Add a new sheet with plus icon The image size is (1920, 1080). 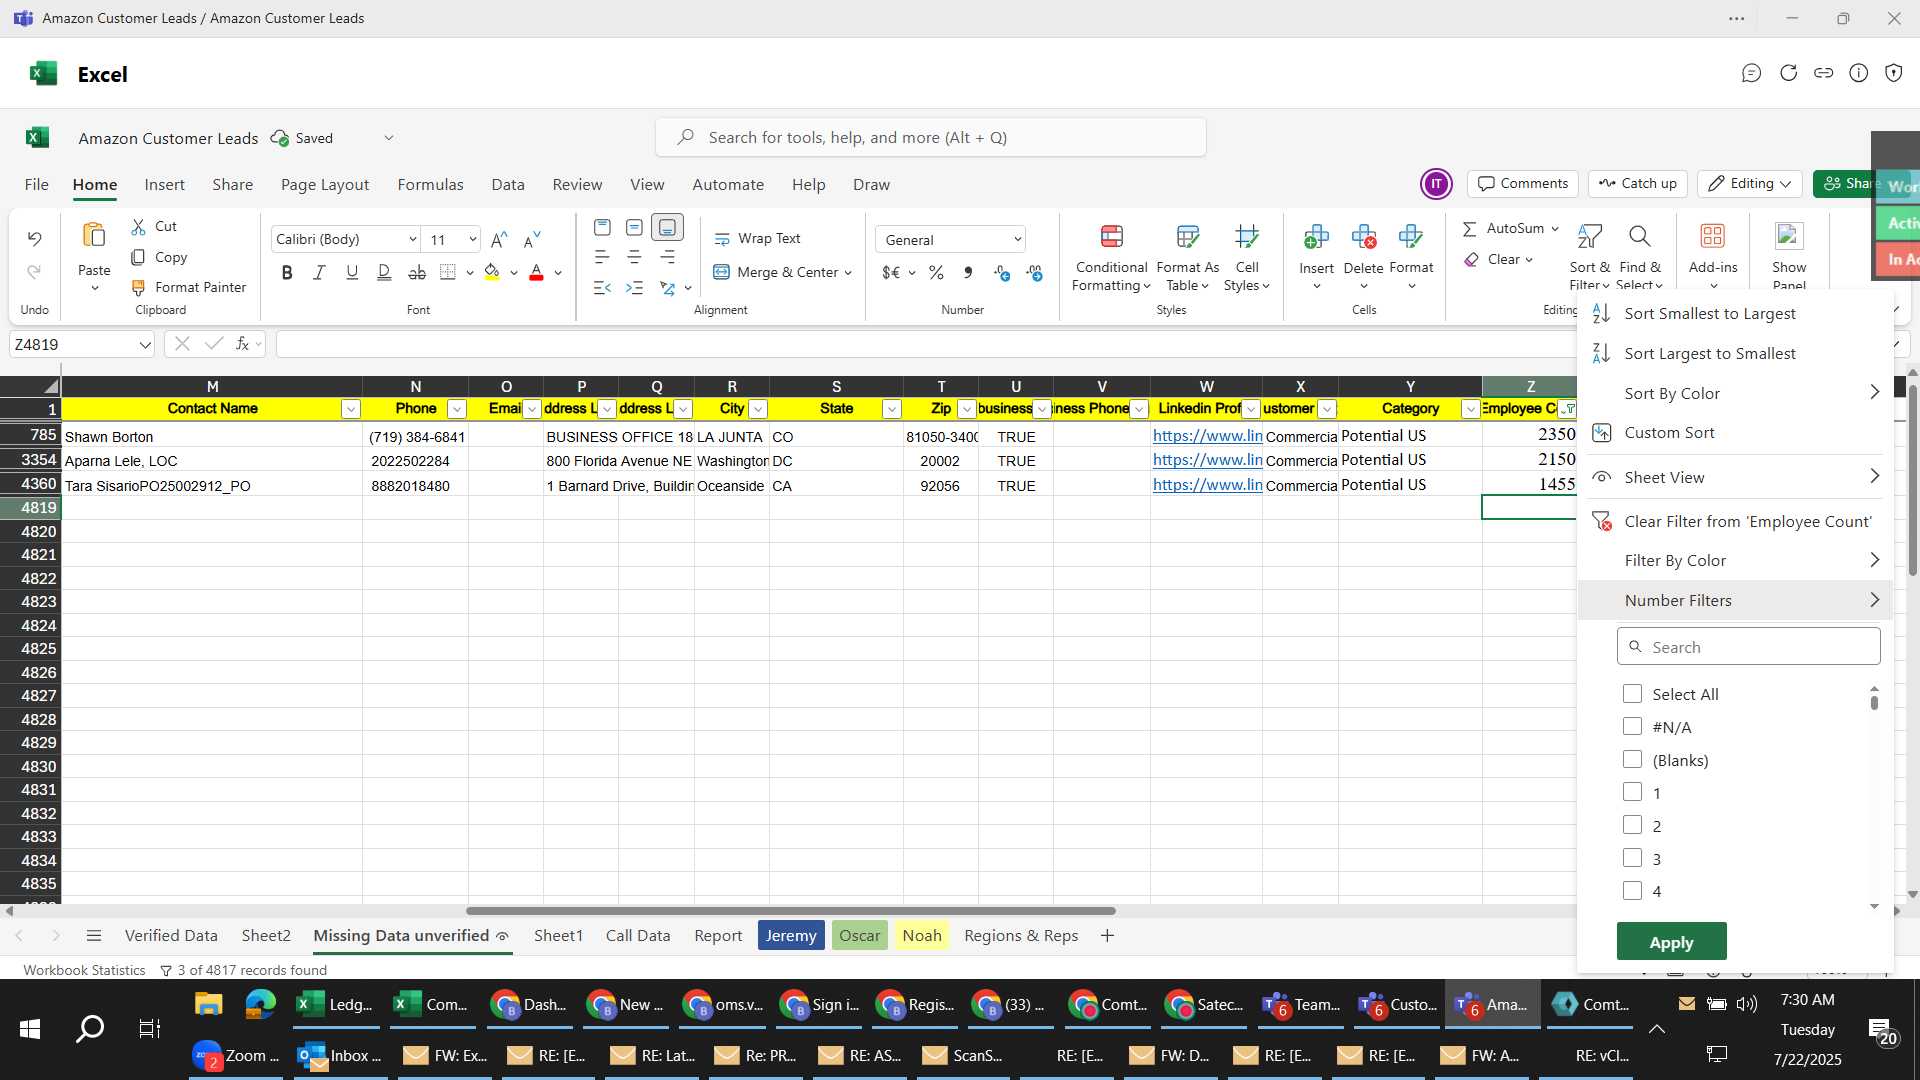coord(1107,936)
